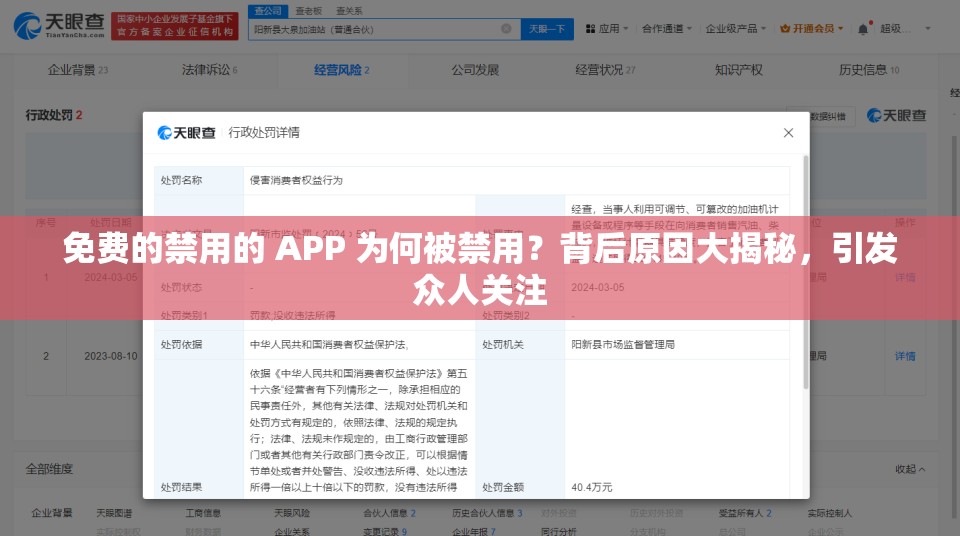Open the 企业级产品 dropdown menu
This screenshot has width=960, height=536.
point(735,29)
